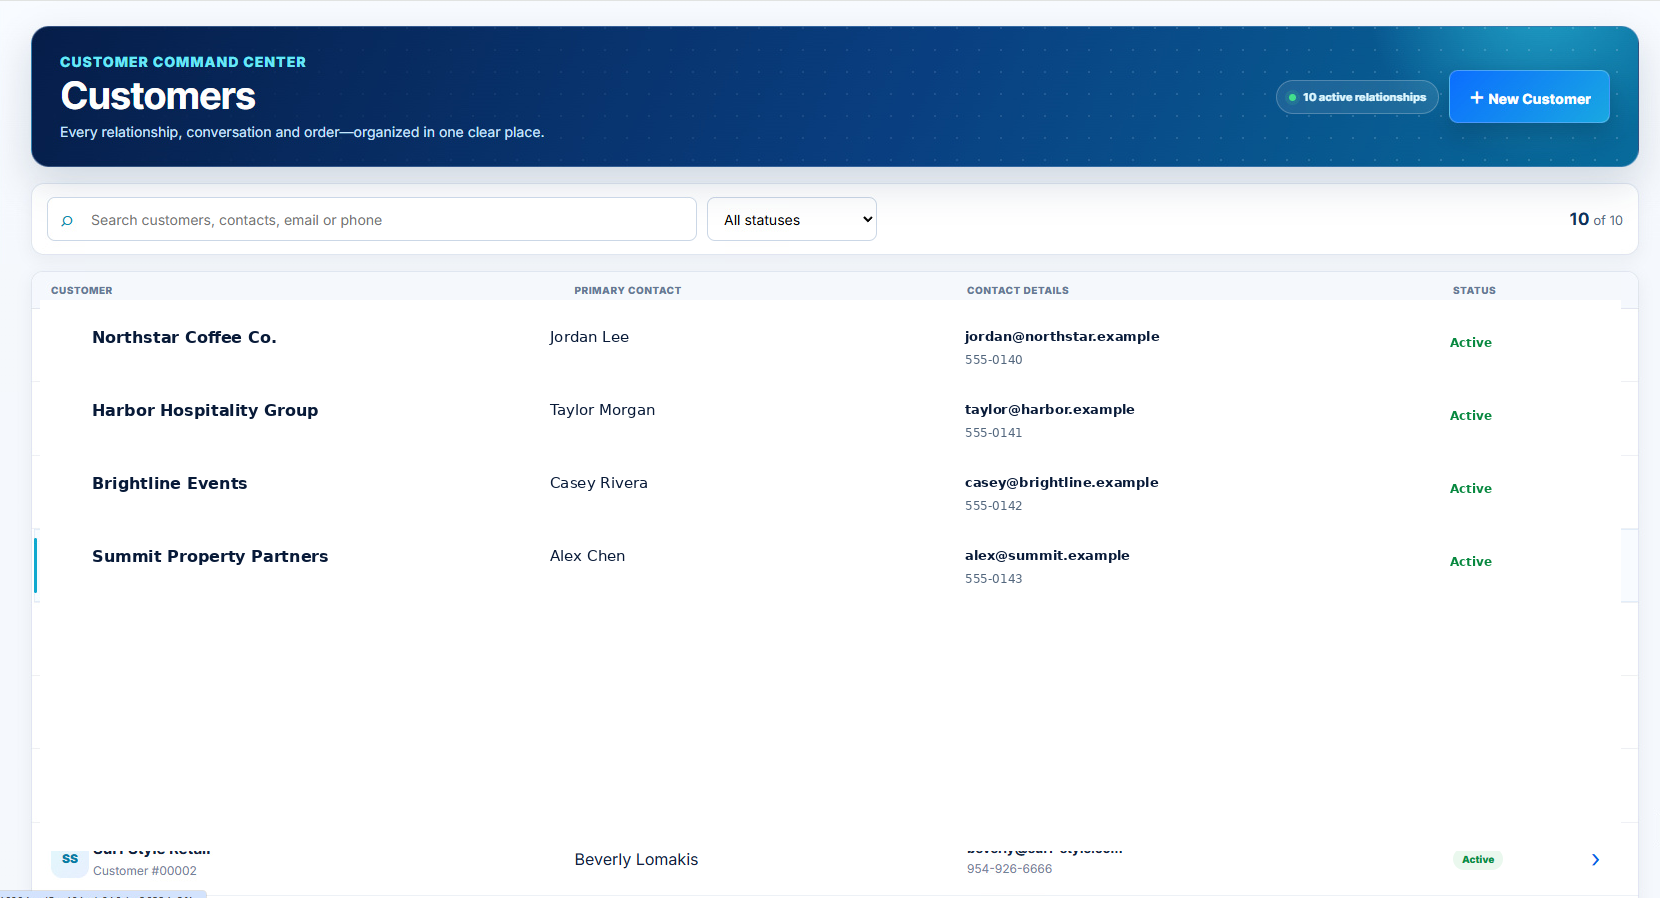Select the Summit Property Partners customer
This screenshot has height=898, width=1660.
[210, 556]
